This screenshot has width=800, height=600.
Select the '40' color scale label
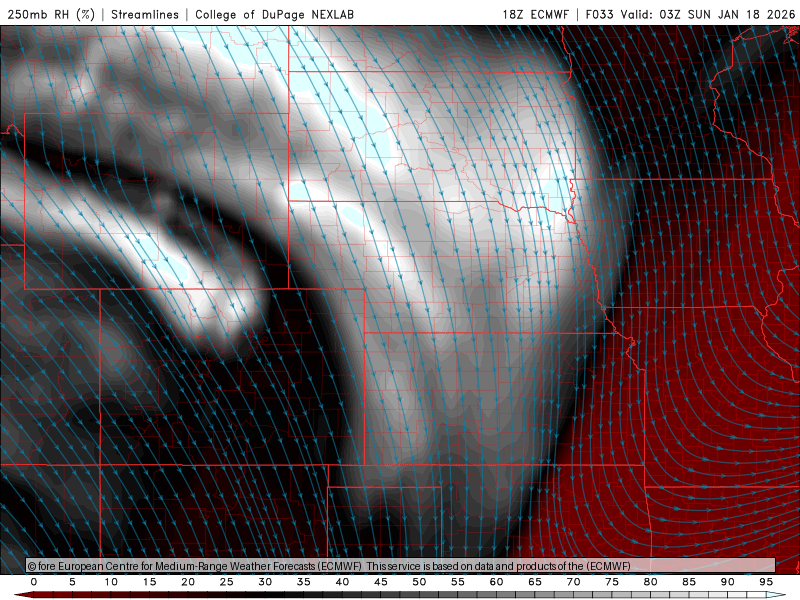point(342,582)
